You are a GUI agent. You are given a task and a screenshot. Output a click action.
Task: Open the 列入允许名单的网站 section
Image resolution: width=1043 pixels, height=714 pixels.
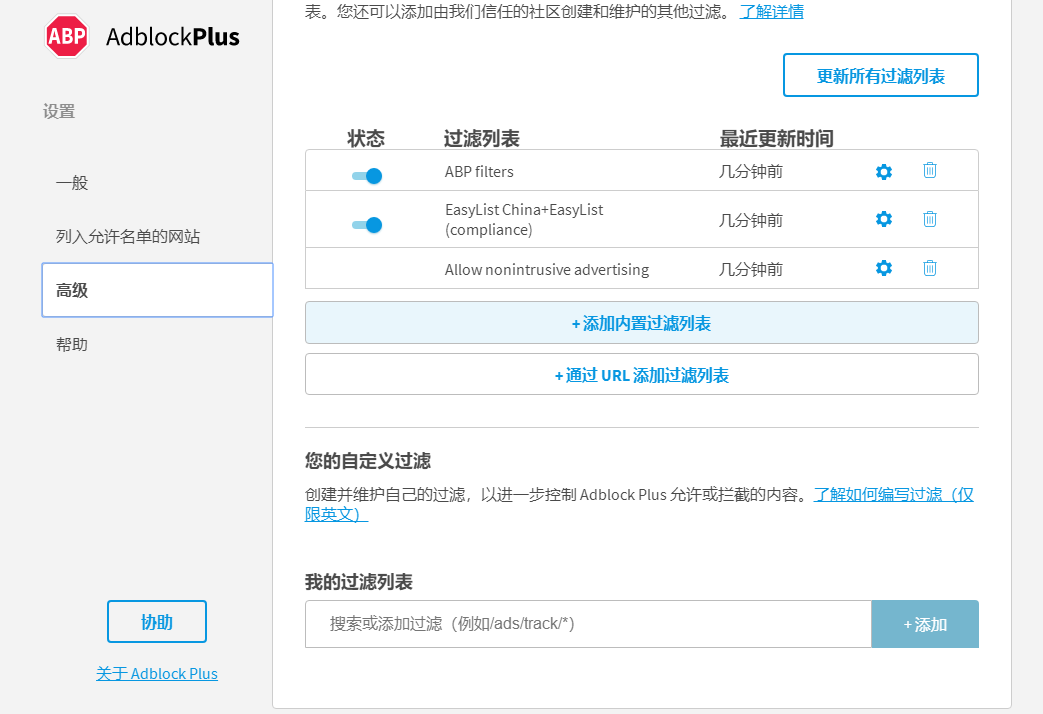[127, 237]
